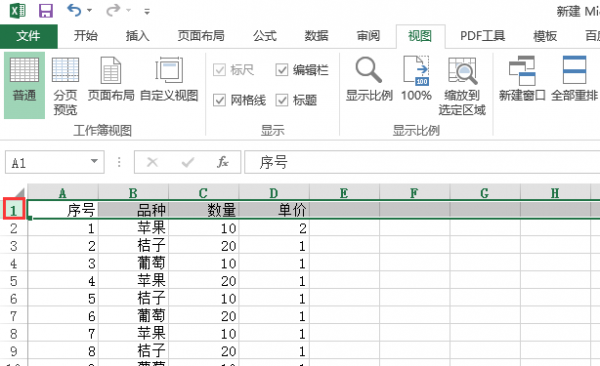Open the PDF工具 tab
The width and height of the screenshot is (600, 366).
click(483, 36)
